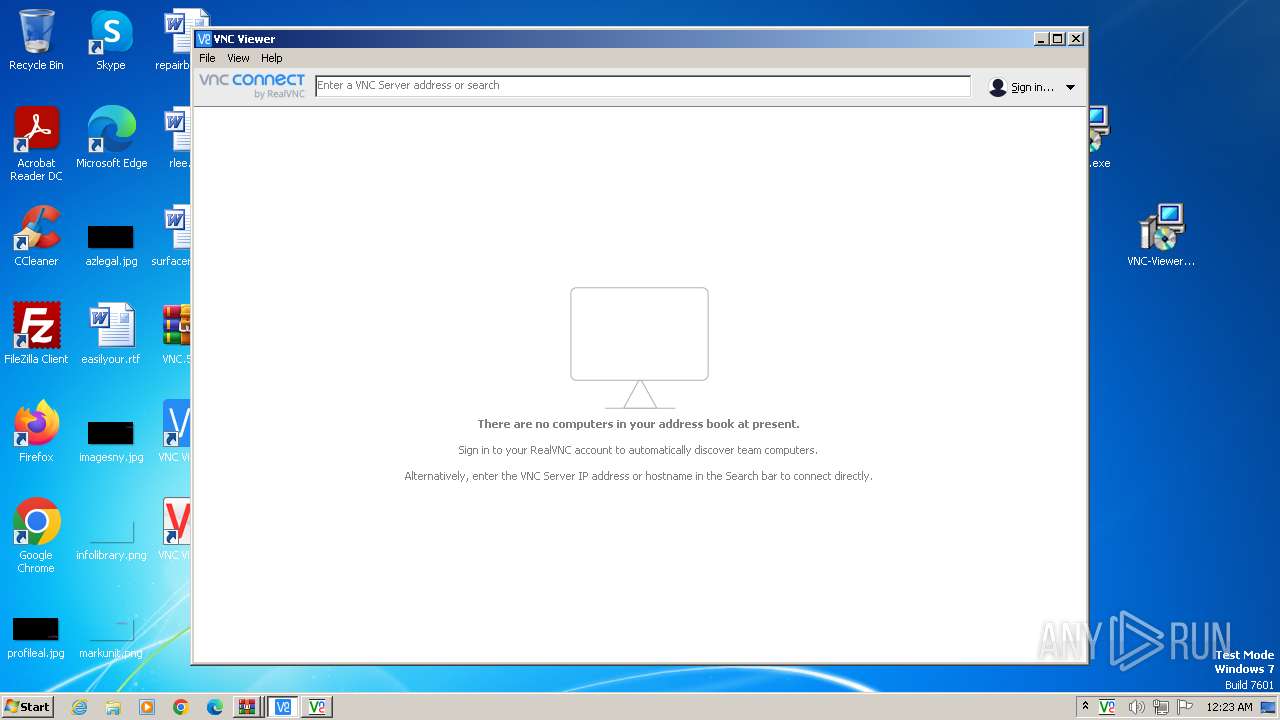Screen dimensions: 1280x720
Task: Select the CCleaner desktop shortcut
Action: (36, 236)
